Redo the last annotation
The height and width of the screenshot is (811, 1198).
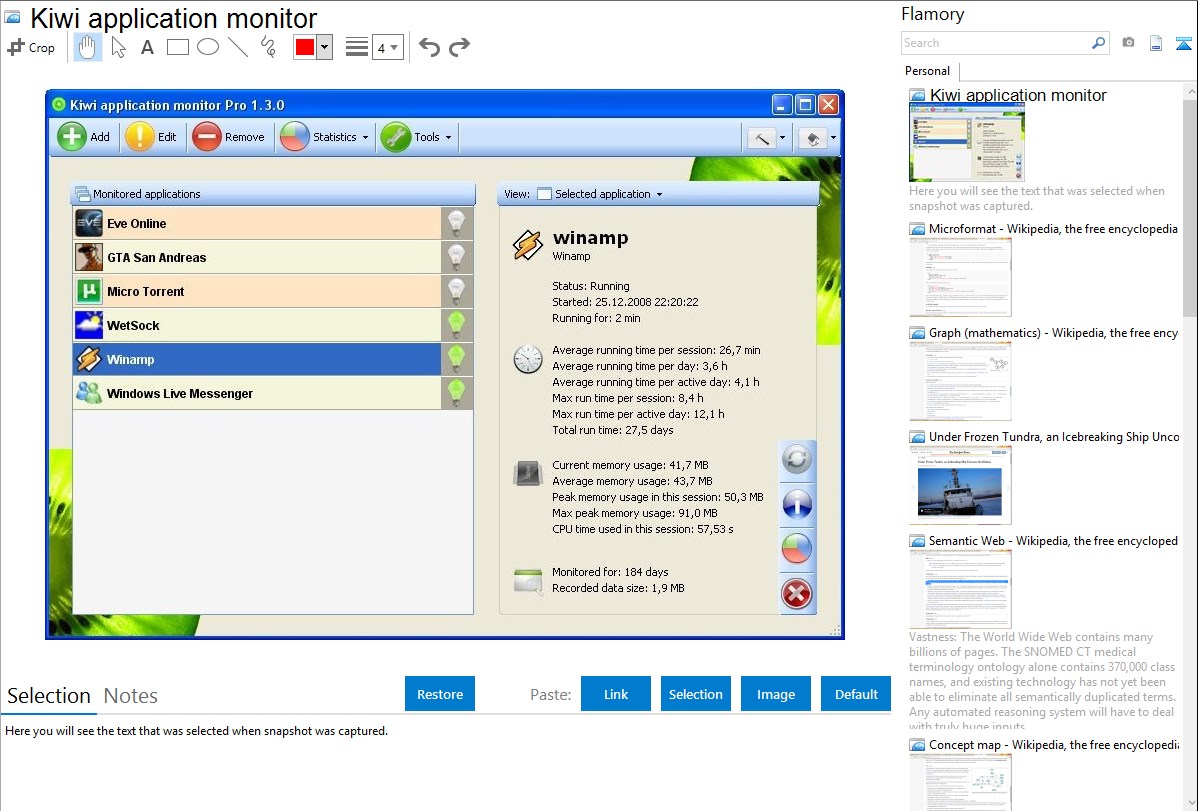[x=459, y=47]
